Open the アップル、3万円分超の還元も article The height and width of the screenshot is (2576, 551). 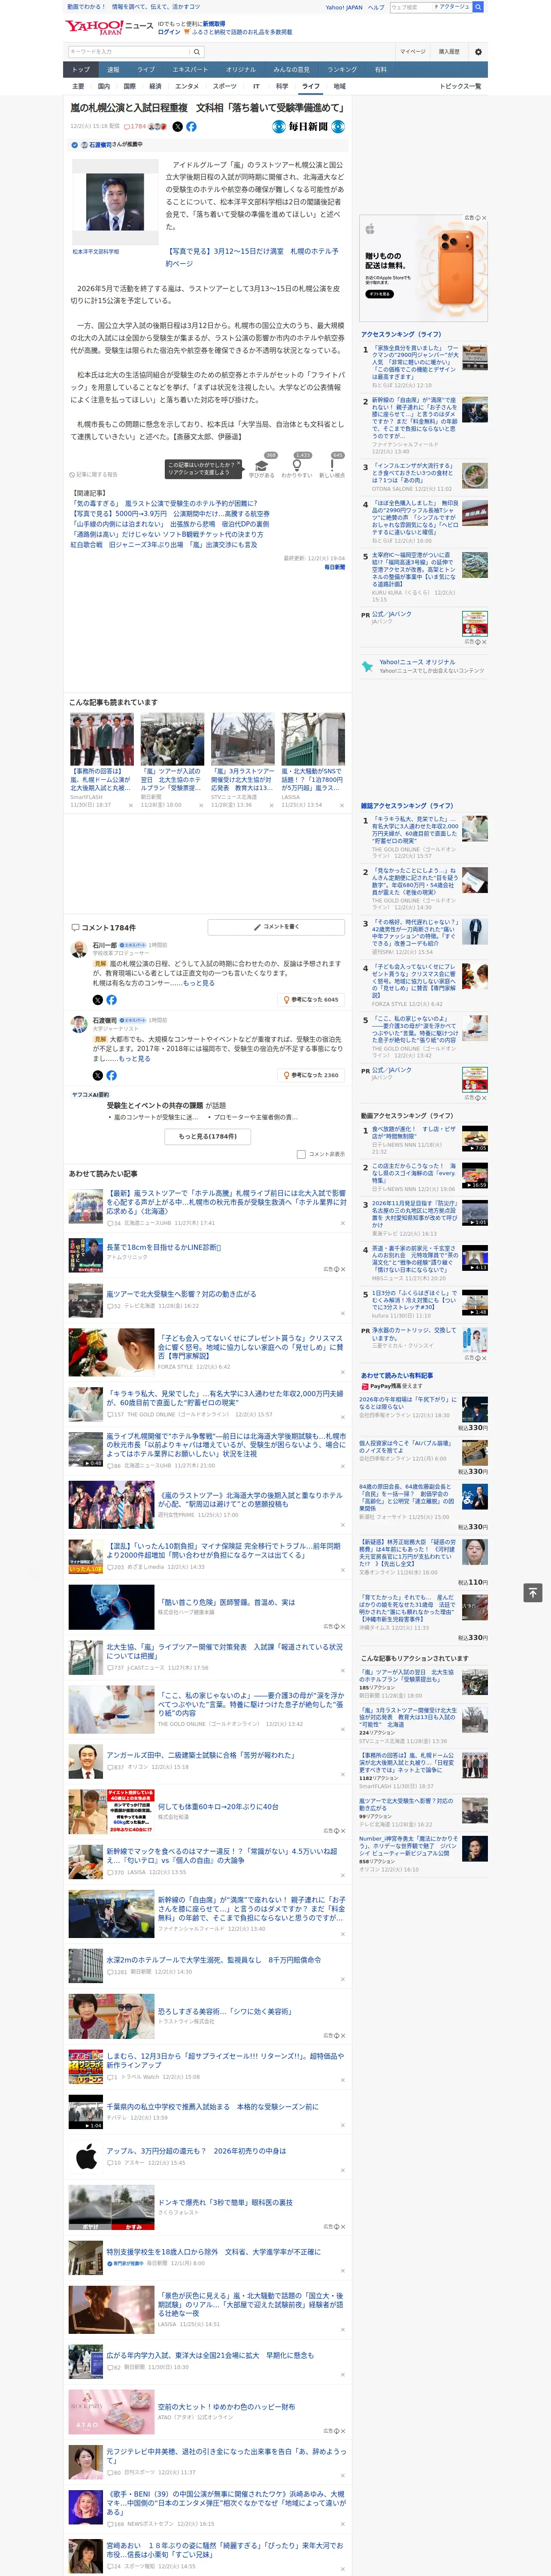pos(196,2150)
